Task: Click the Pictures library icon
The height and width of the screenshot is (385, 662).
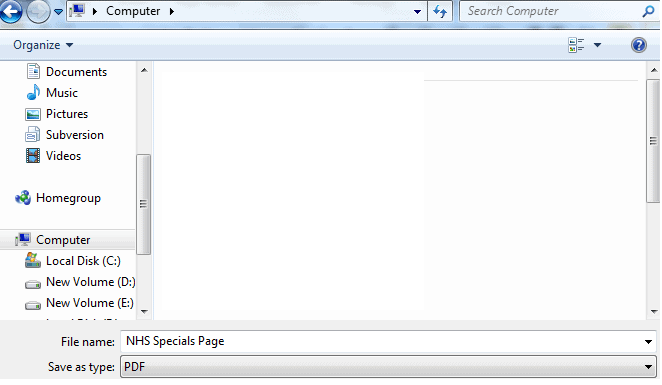Action: pos(33,114)
